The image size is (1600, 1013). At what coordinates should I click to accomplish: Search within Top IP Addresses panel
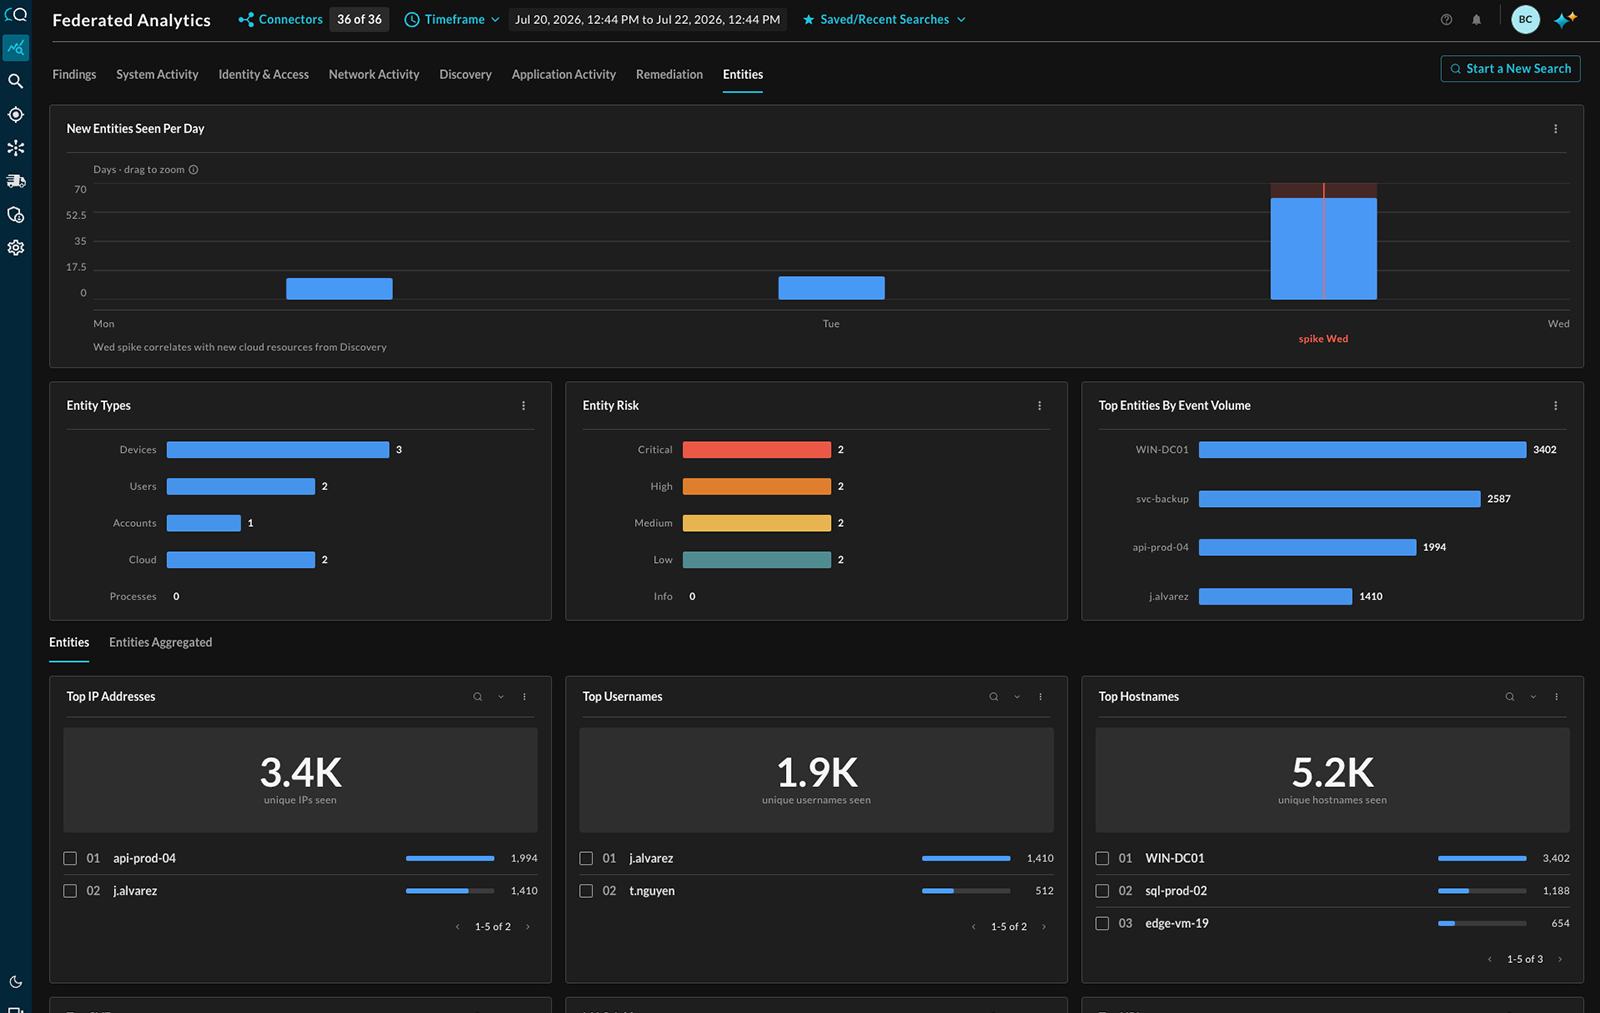coord(477,697)
